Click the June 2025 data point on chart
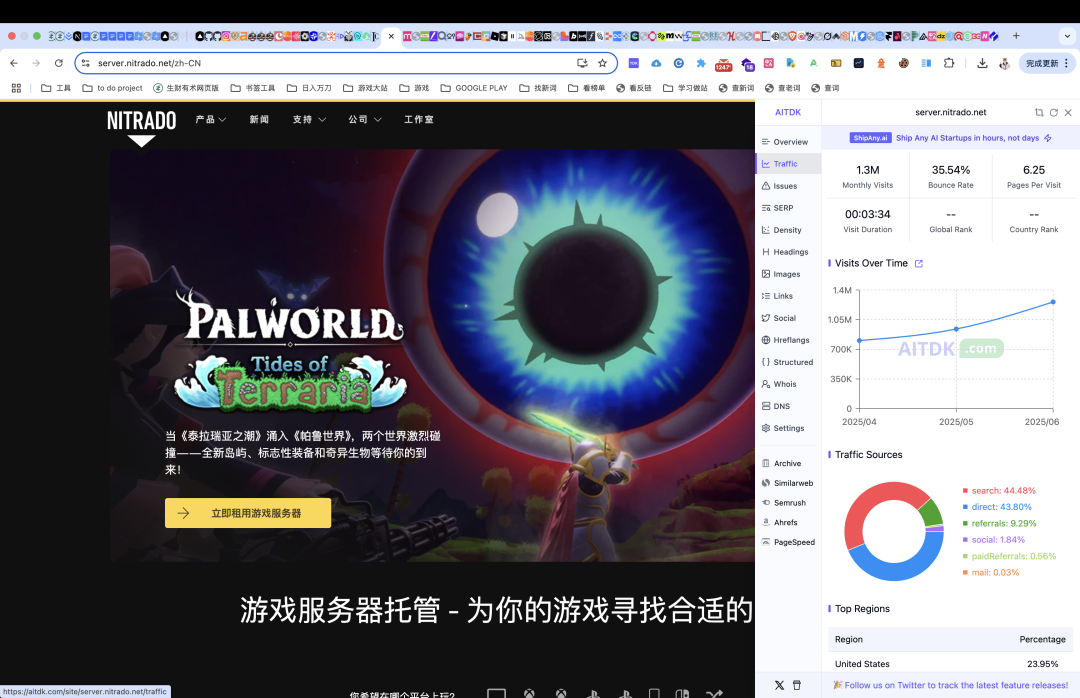The image size is (1080, 698). [1052, 302]
